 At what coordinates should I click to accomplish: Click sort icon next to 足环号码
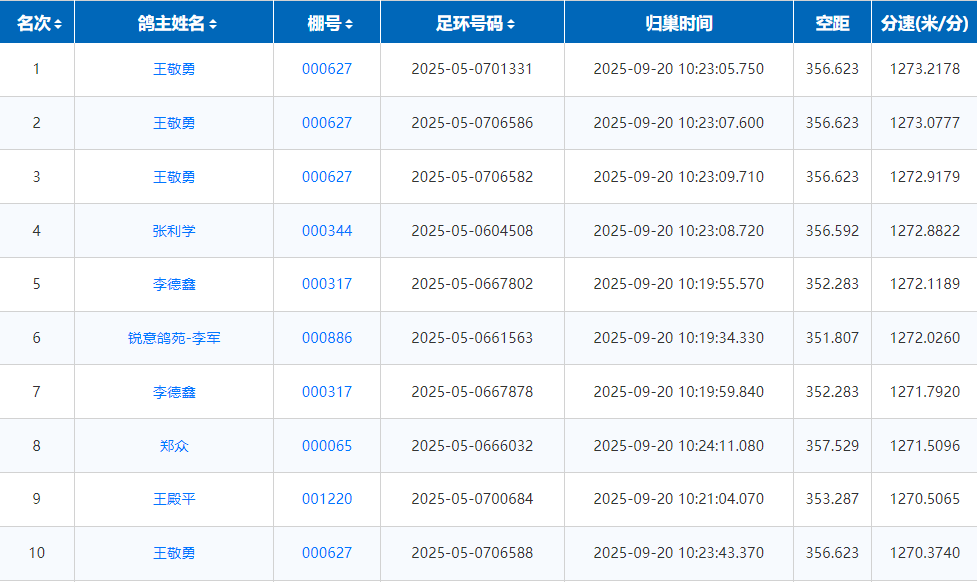coord(511,24)
